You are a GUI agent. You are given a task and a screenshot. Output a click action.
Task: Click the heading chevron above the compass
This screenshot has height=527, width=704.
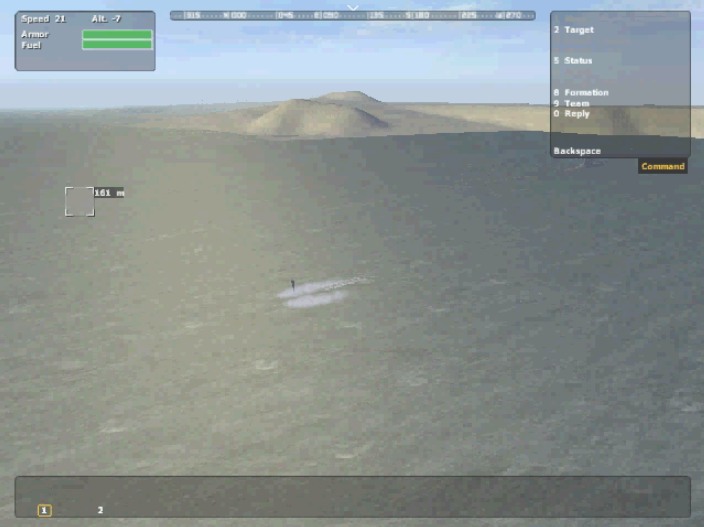[352, 7]
